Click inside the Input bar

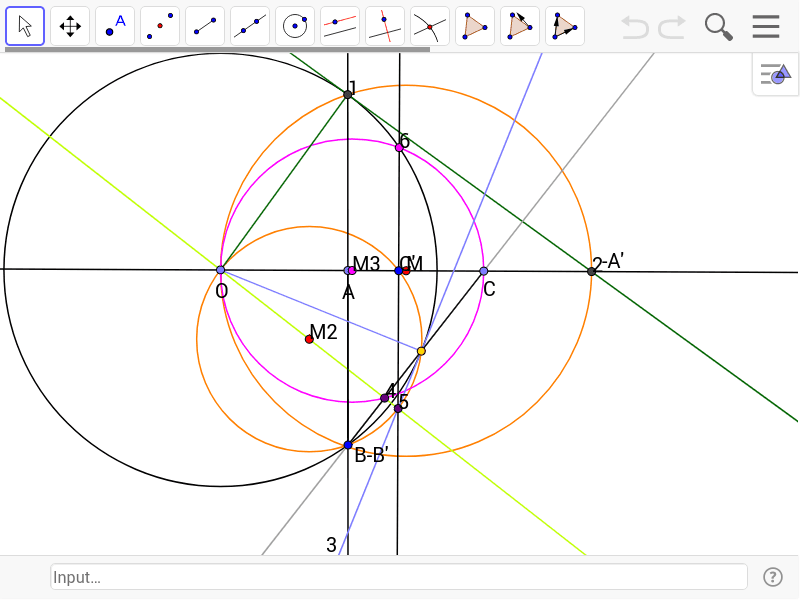click(x=398, y=577)
